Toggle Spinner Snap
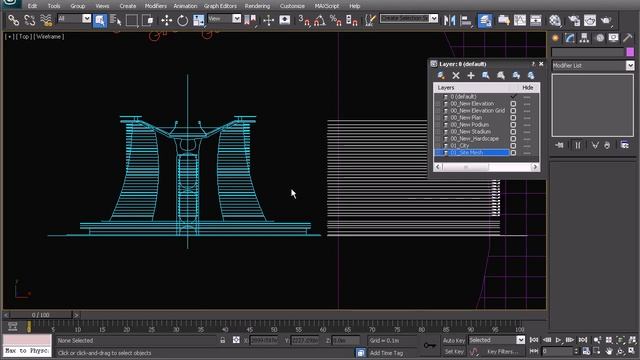The image size is (640, 360). (x=351, y=20)
